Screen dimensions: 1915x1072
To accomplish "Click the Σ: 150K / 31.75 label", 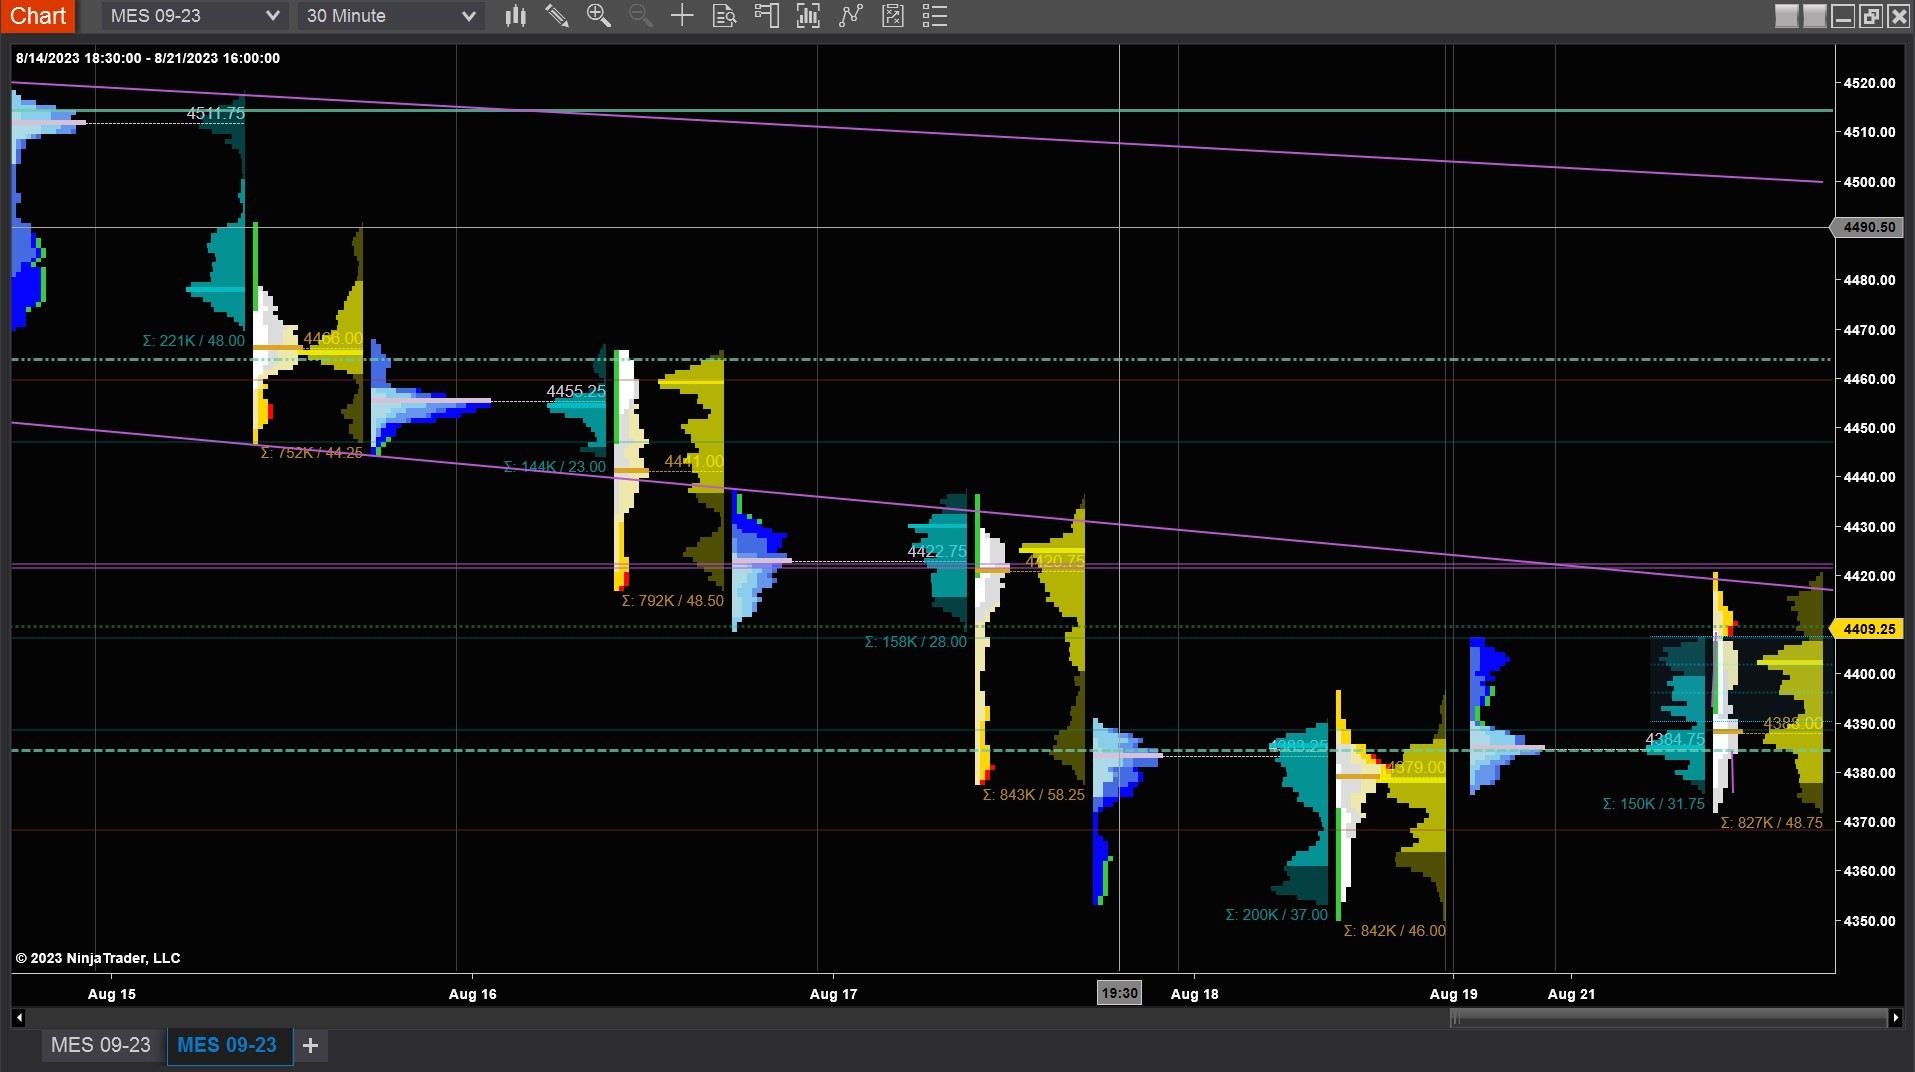I will pyautogui.click(x=1654, y=804).
